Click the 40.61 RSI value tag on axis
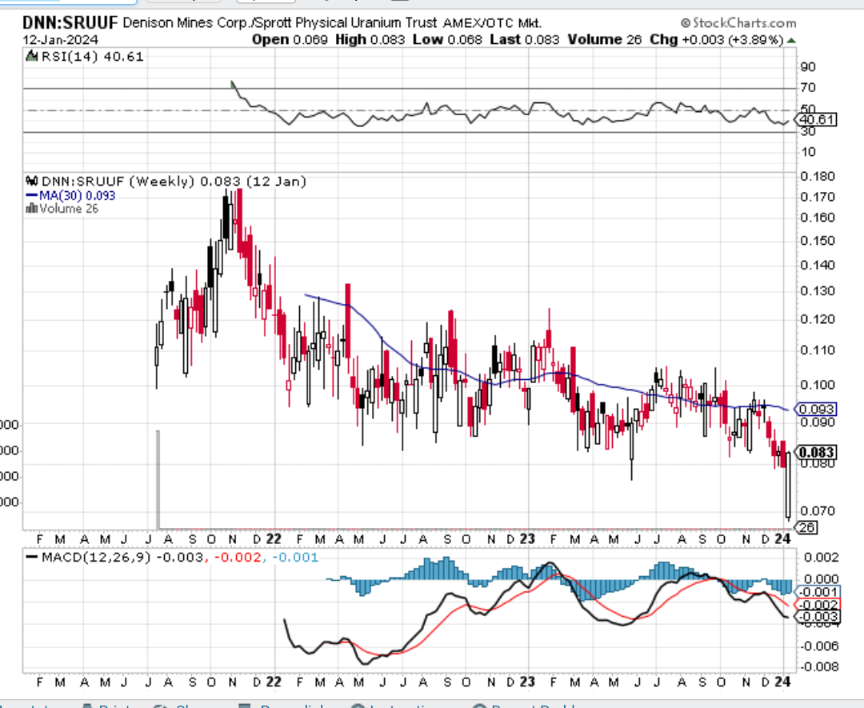 pos(817,120)
